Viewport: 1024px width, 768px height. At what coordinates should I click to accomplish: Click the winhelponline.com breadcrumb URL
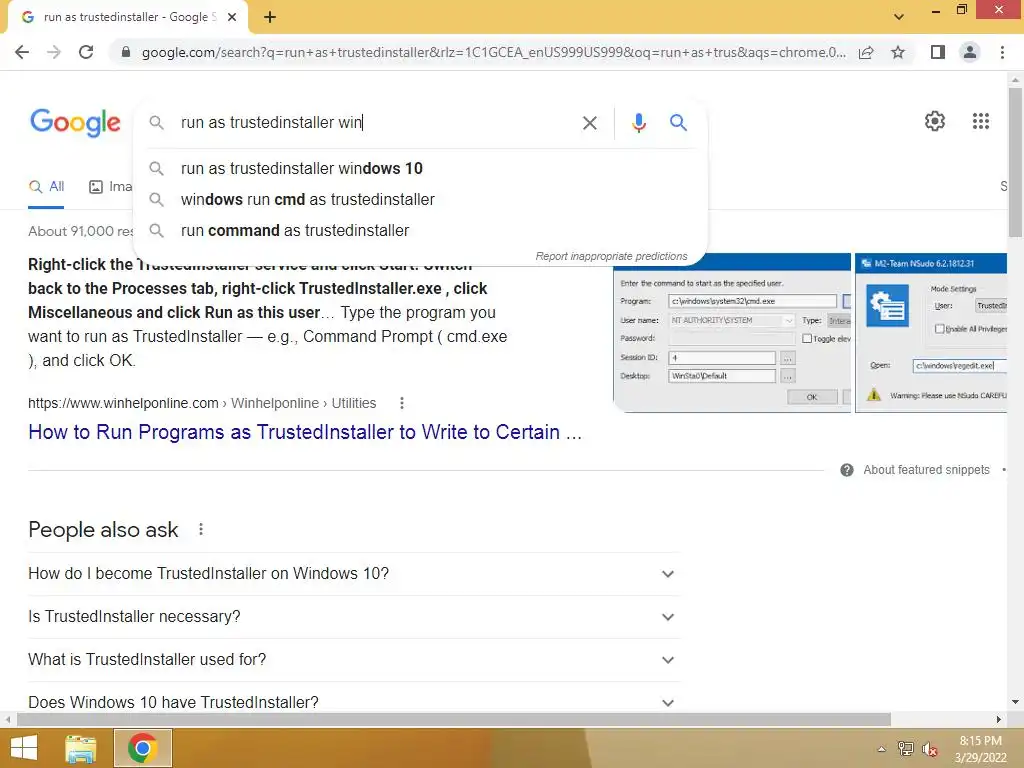pyautogui.click(x=202, y=403)
